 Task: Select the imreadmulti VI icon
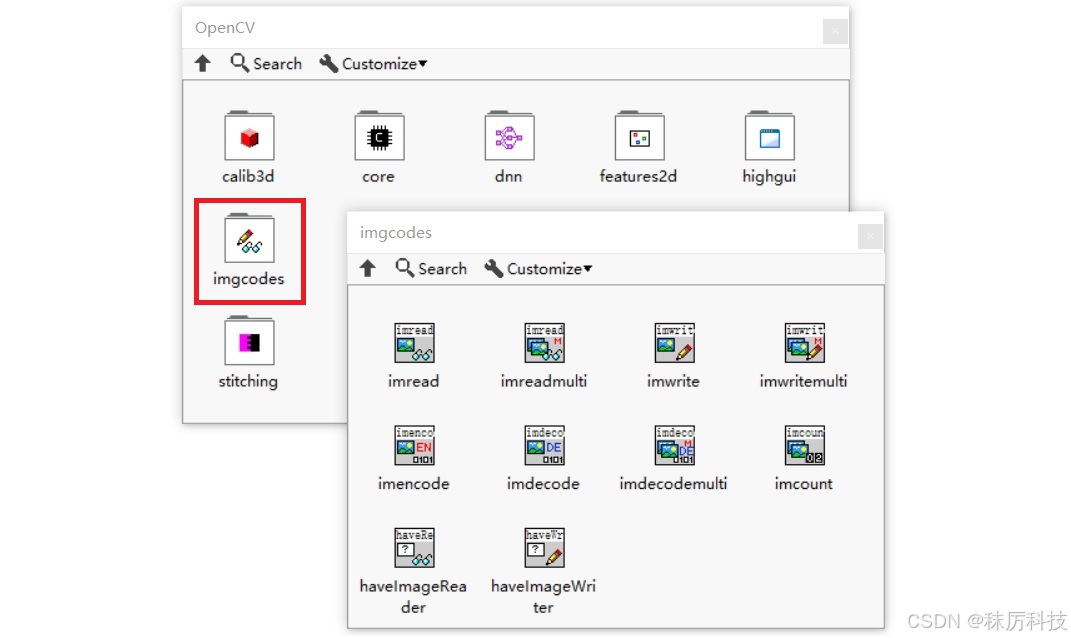[x=544, y=342]
